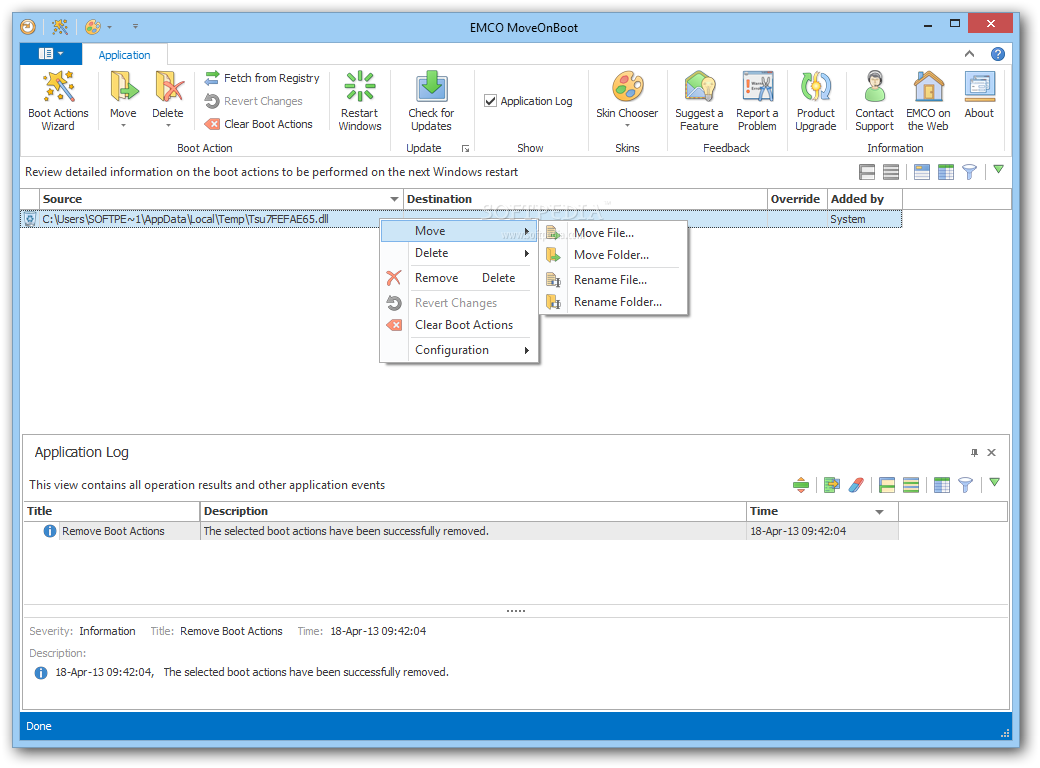The height and width of the screenshot is (768, 1040).
Task: Click the Title column header in log
Action: [x=111, y=511]
